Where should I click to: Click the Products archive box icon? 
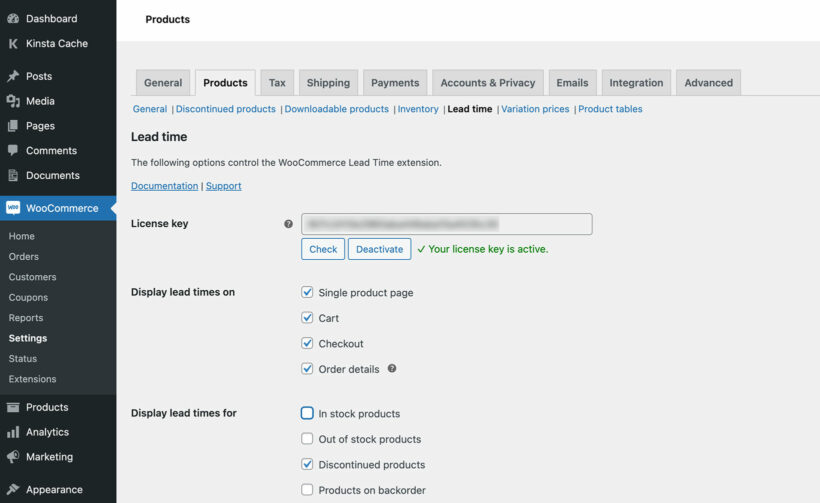coord(13,407)
